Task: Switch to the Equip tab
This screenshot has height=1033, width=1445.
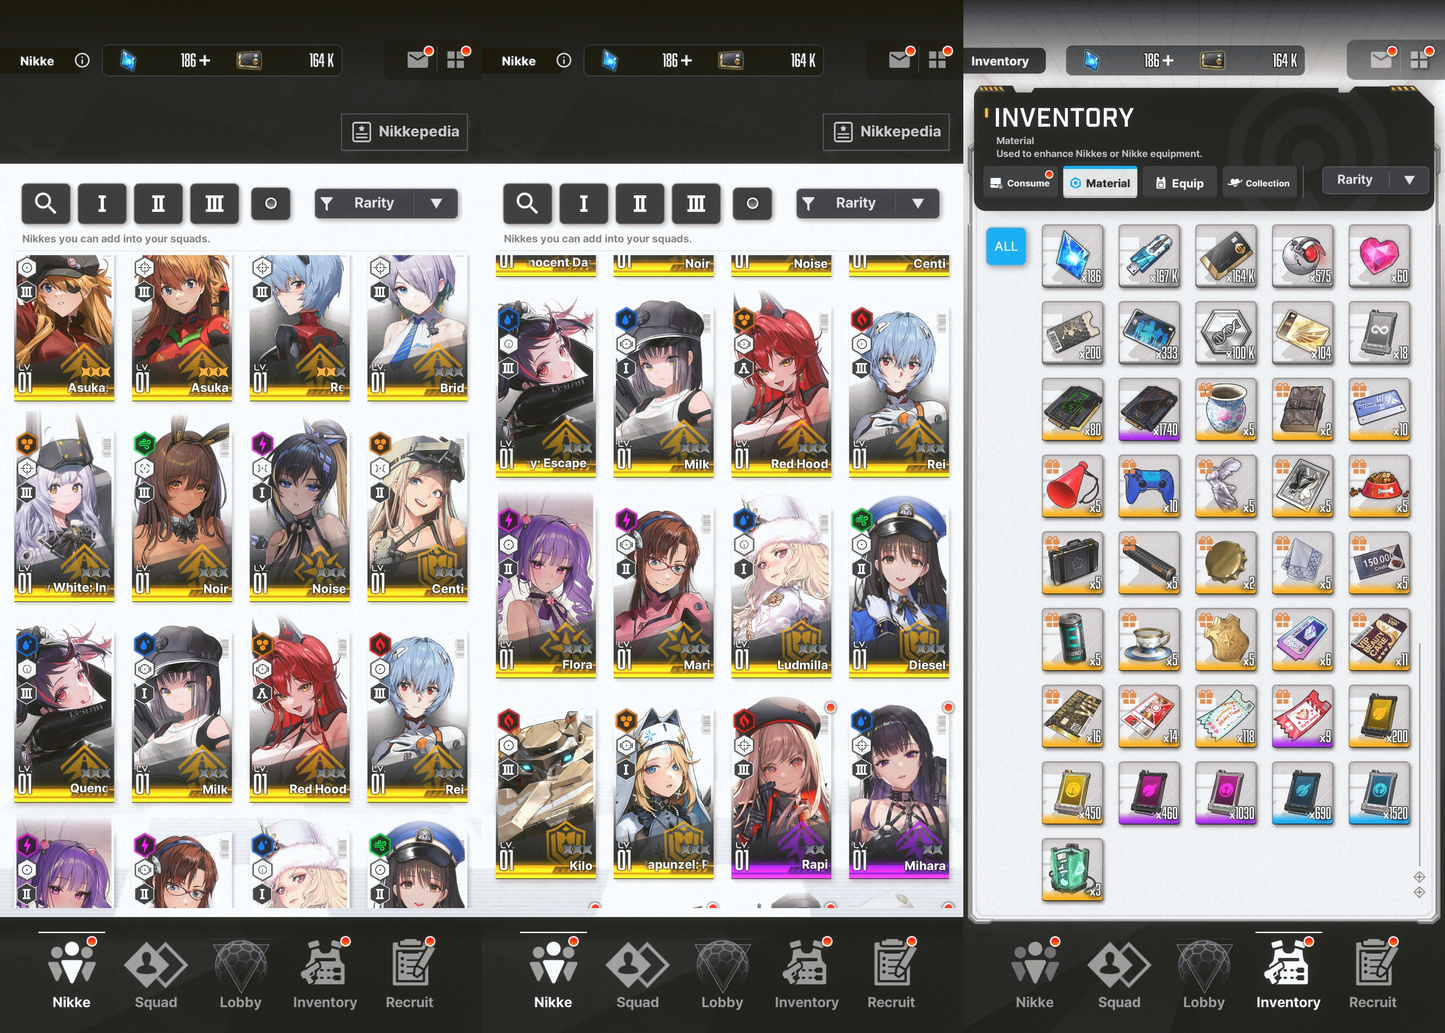Action: pyautogui.click(x=1180, y=183)
